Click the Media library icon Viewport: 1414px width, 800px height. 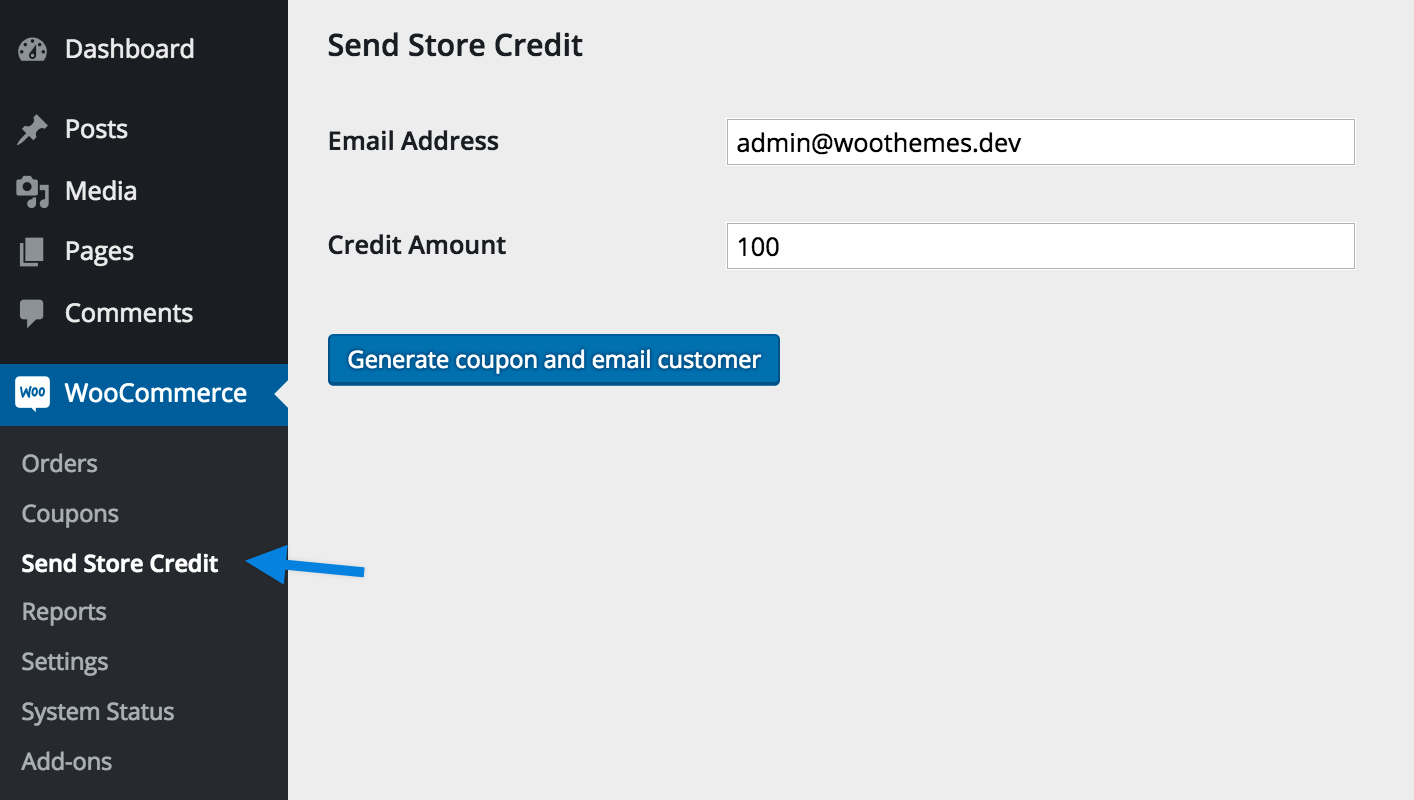33,191
